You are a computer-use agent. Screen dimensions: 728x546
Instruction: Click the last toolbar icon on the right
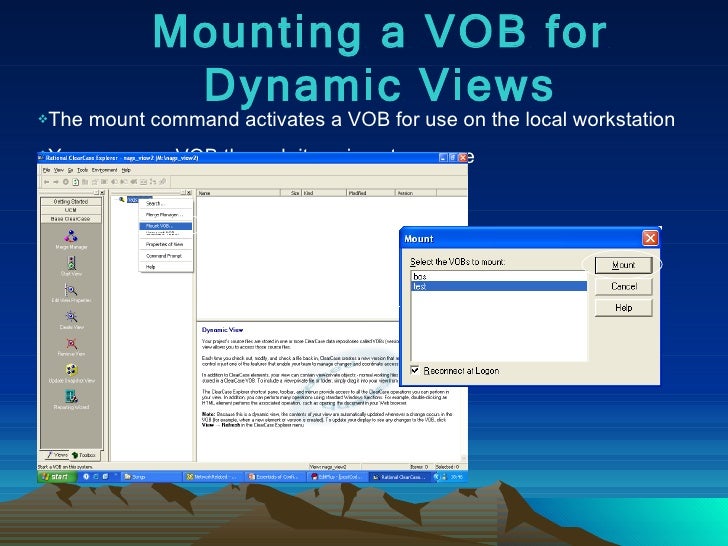(163, 182)
